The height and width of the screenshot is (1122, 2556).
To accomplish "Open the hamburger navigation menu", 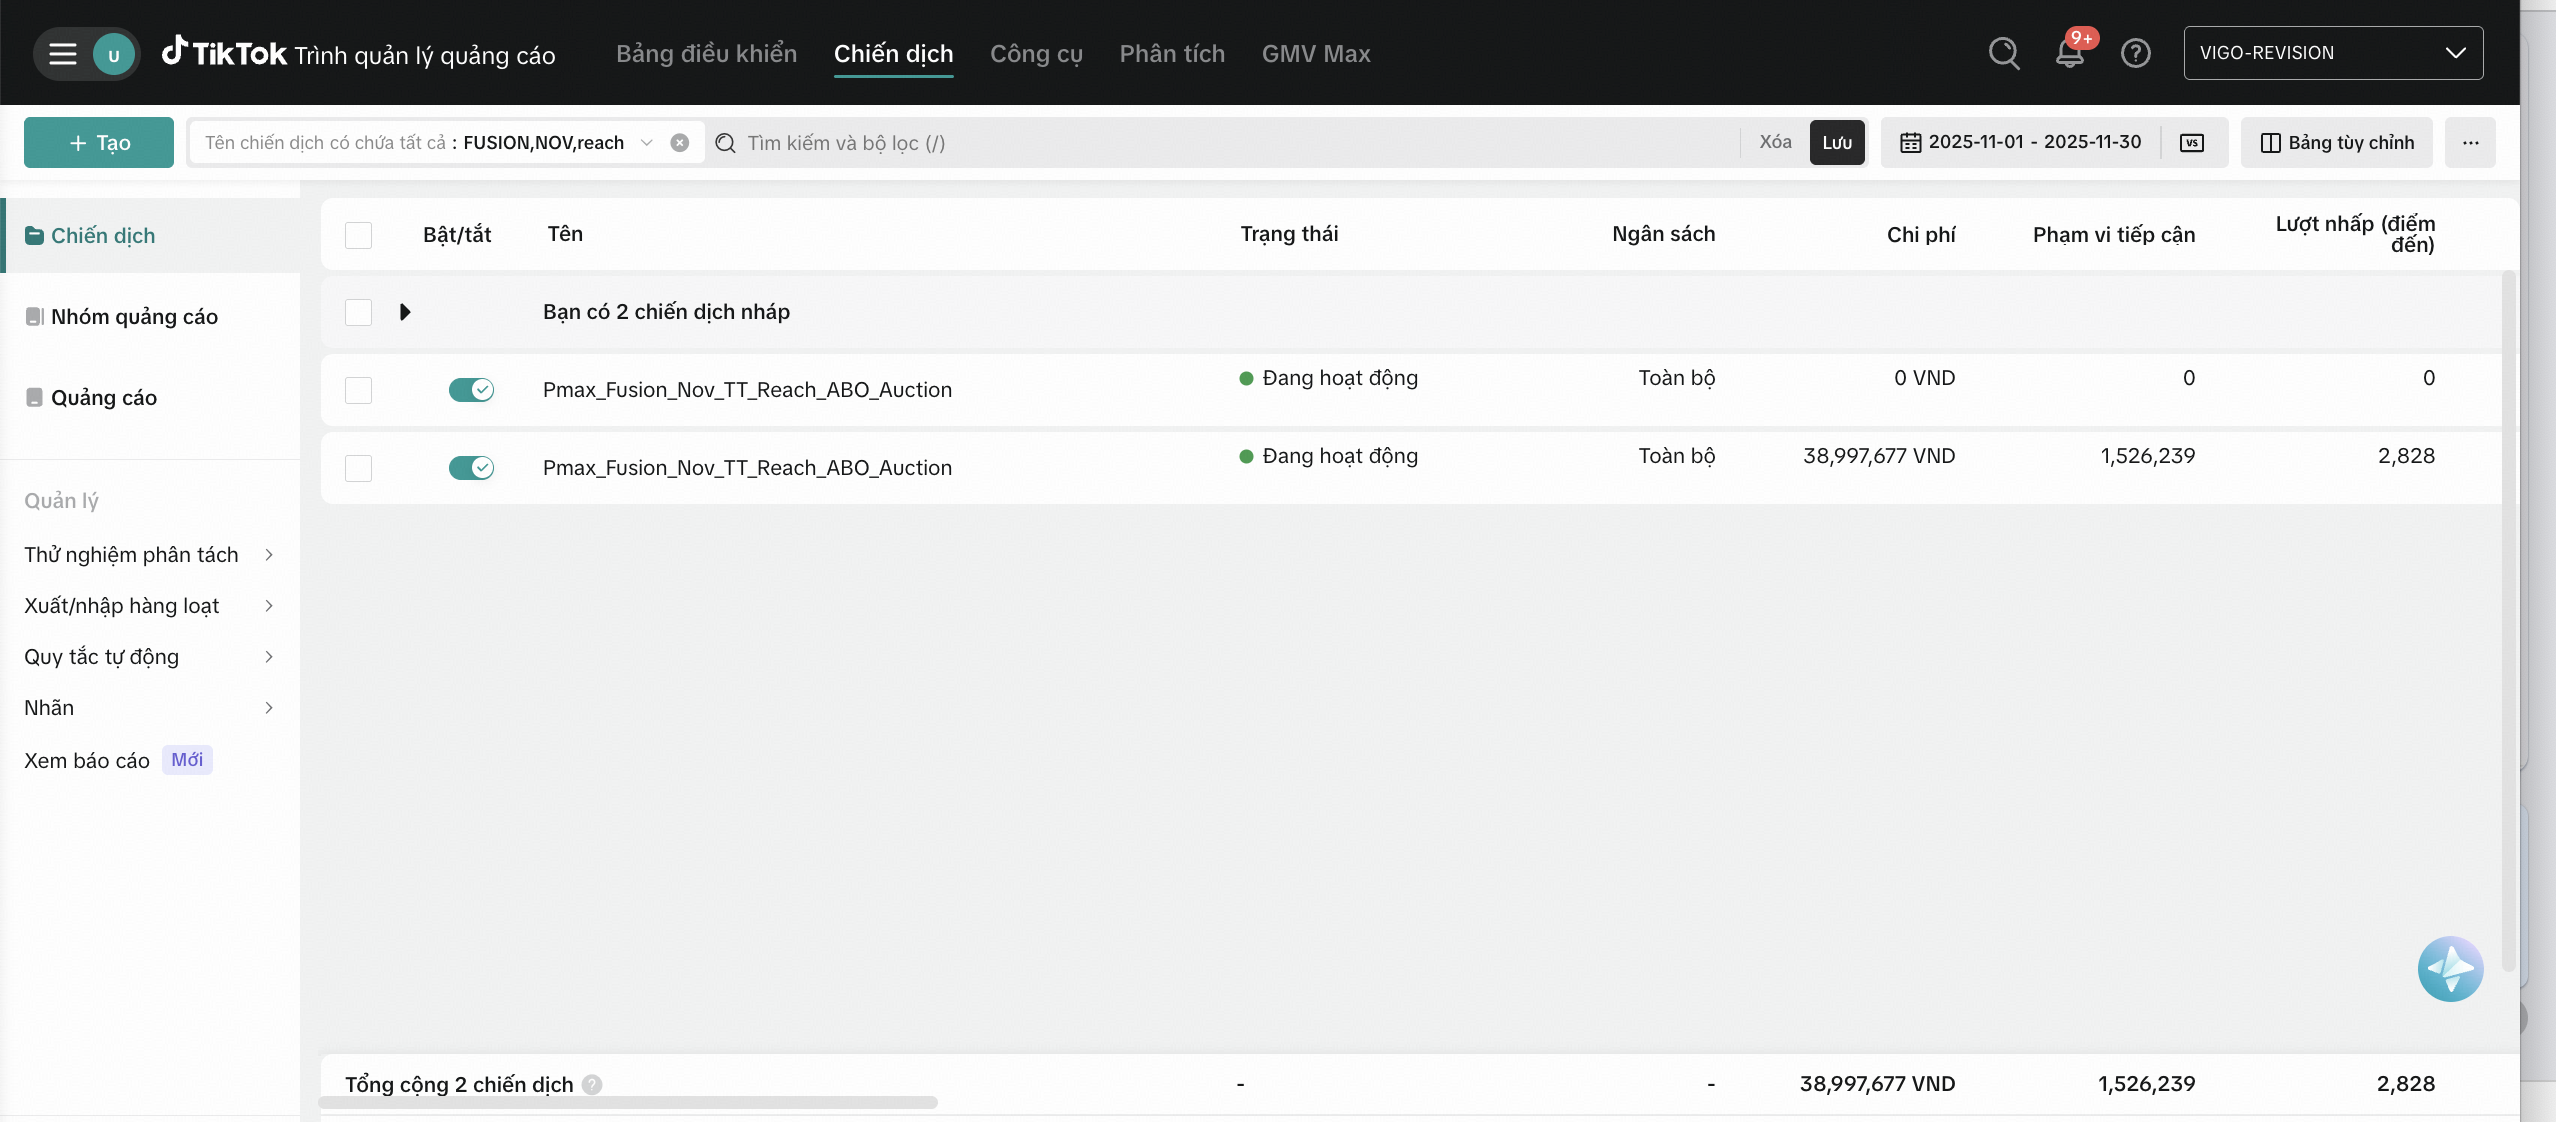I will (62, 54).
